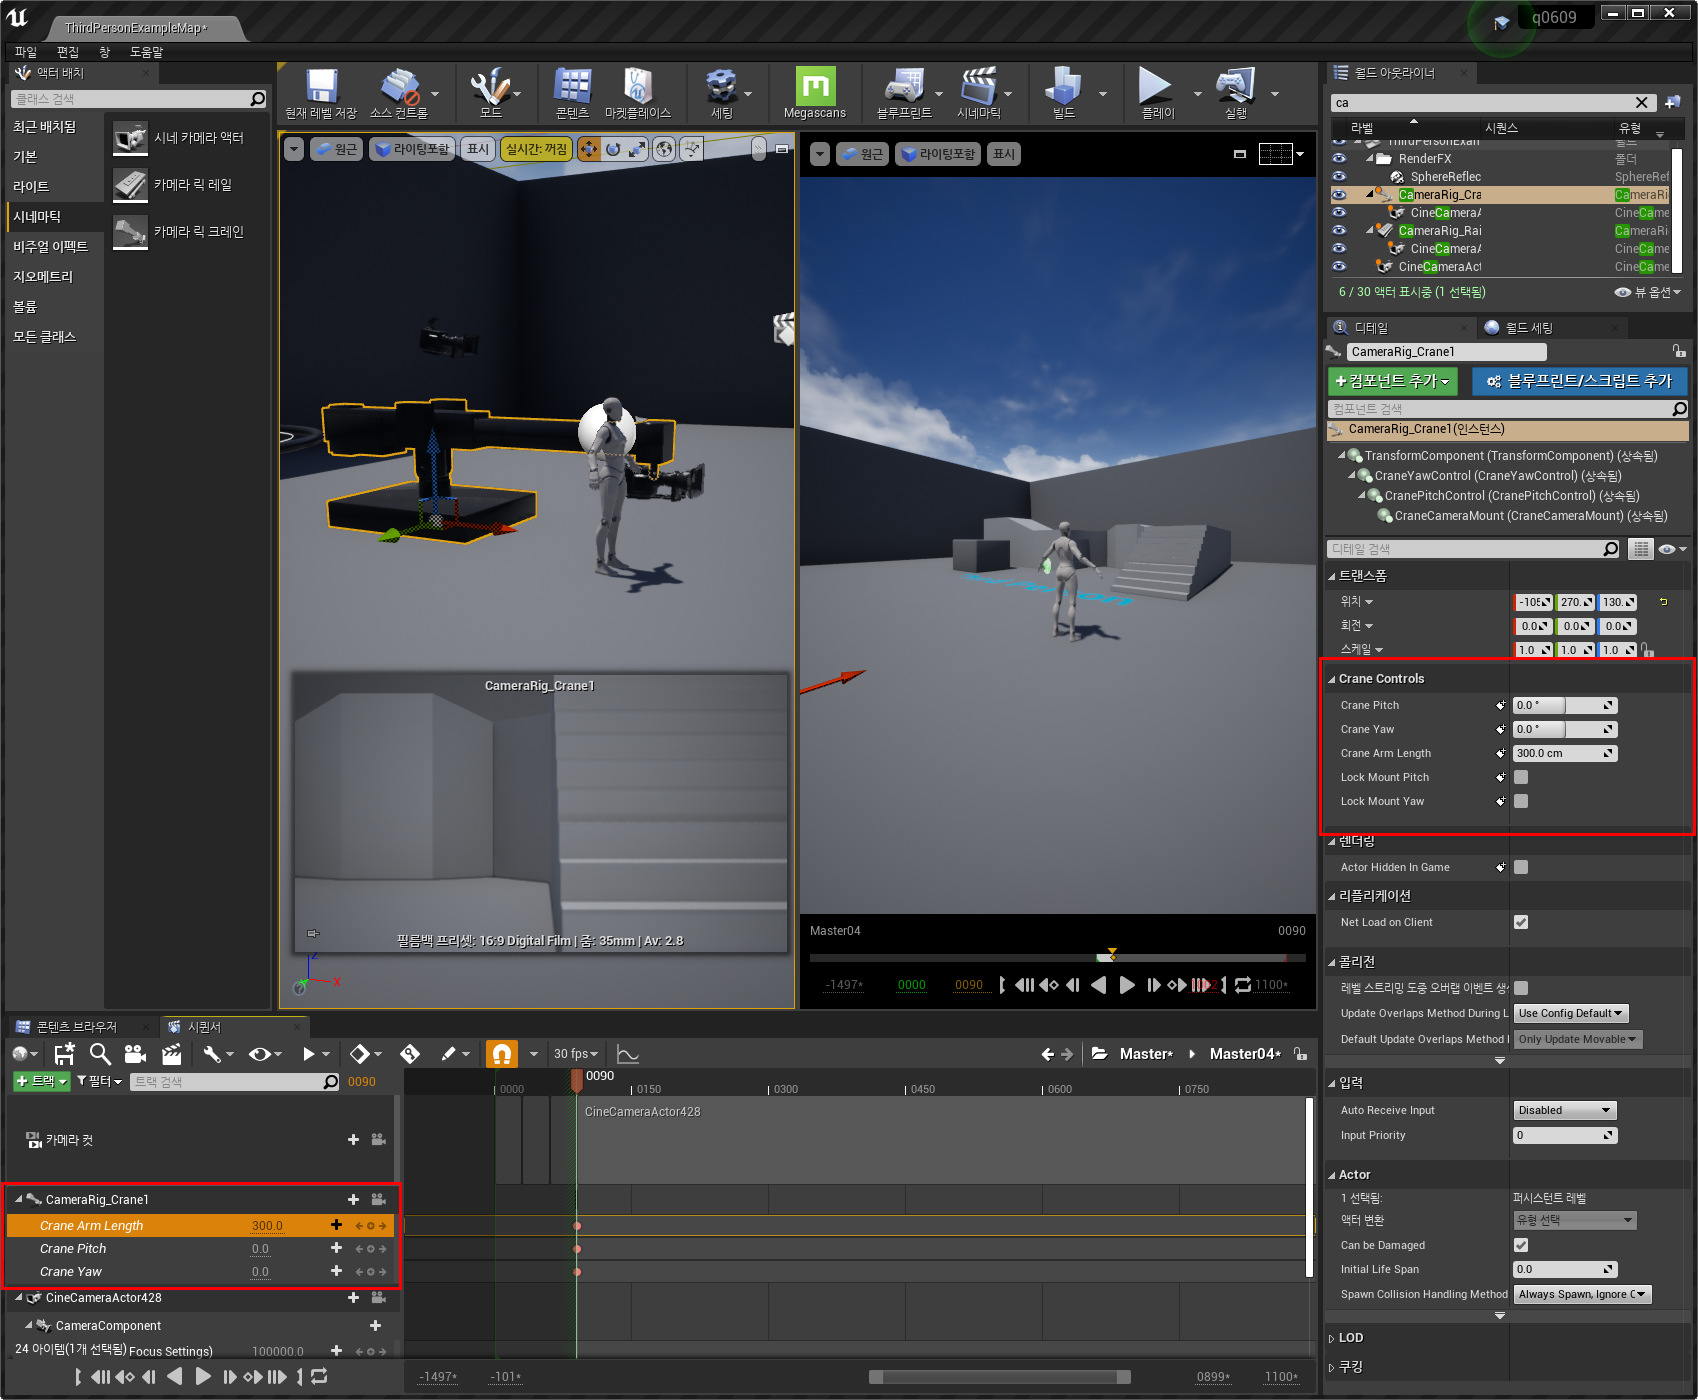Screen dimensions: 1698x1400
Task: Click Add Component green button
Action: pos(1393,381)
